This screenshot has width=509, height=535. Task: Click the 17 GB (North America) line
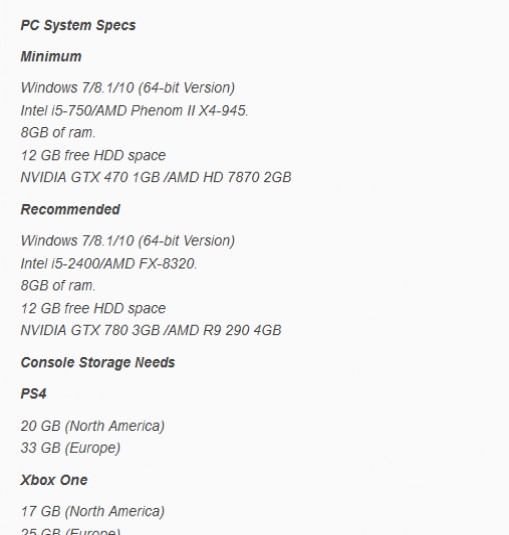tap(92, 511)
